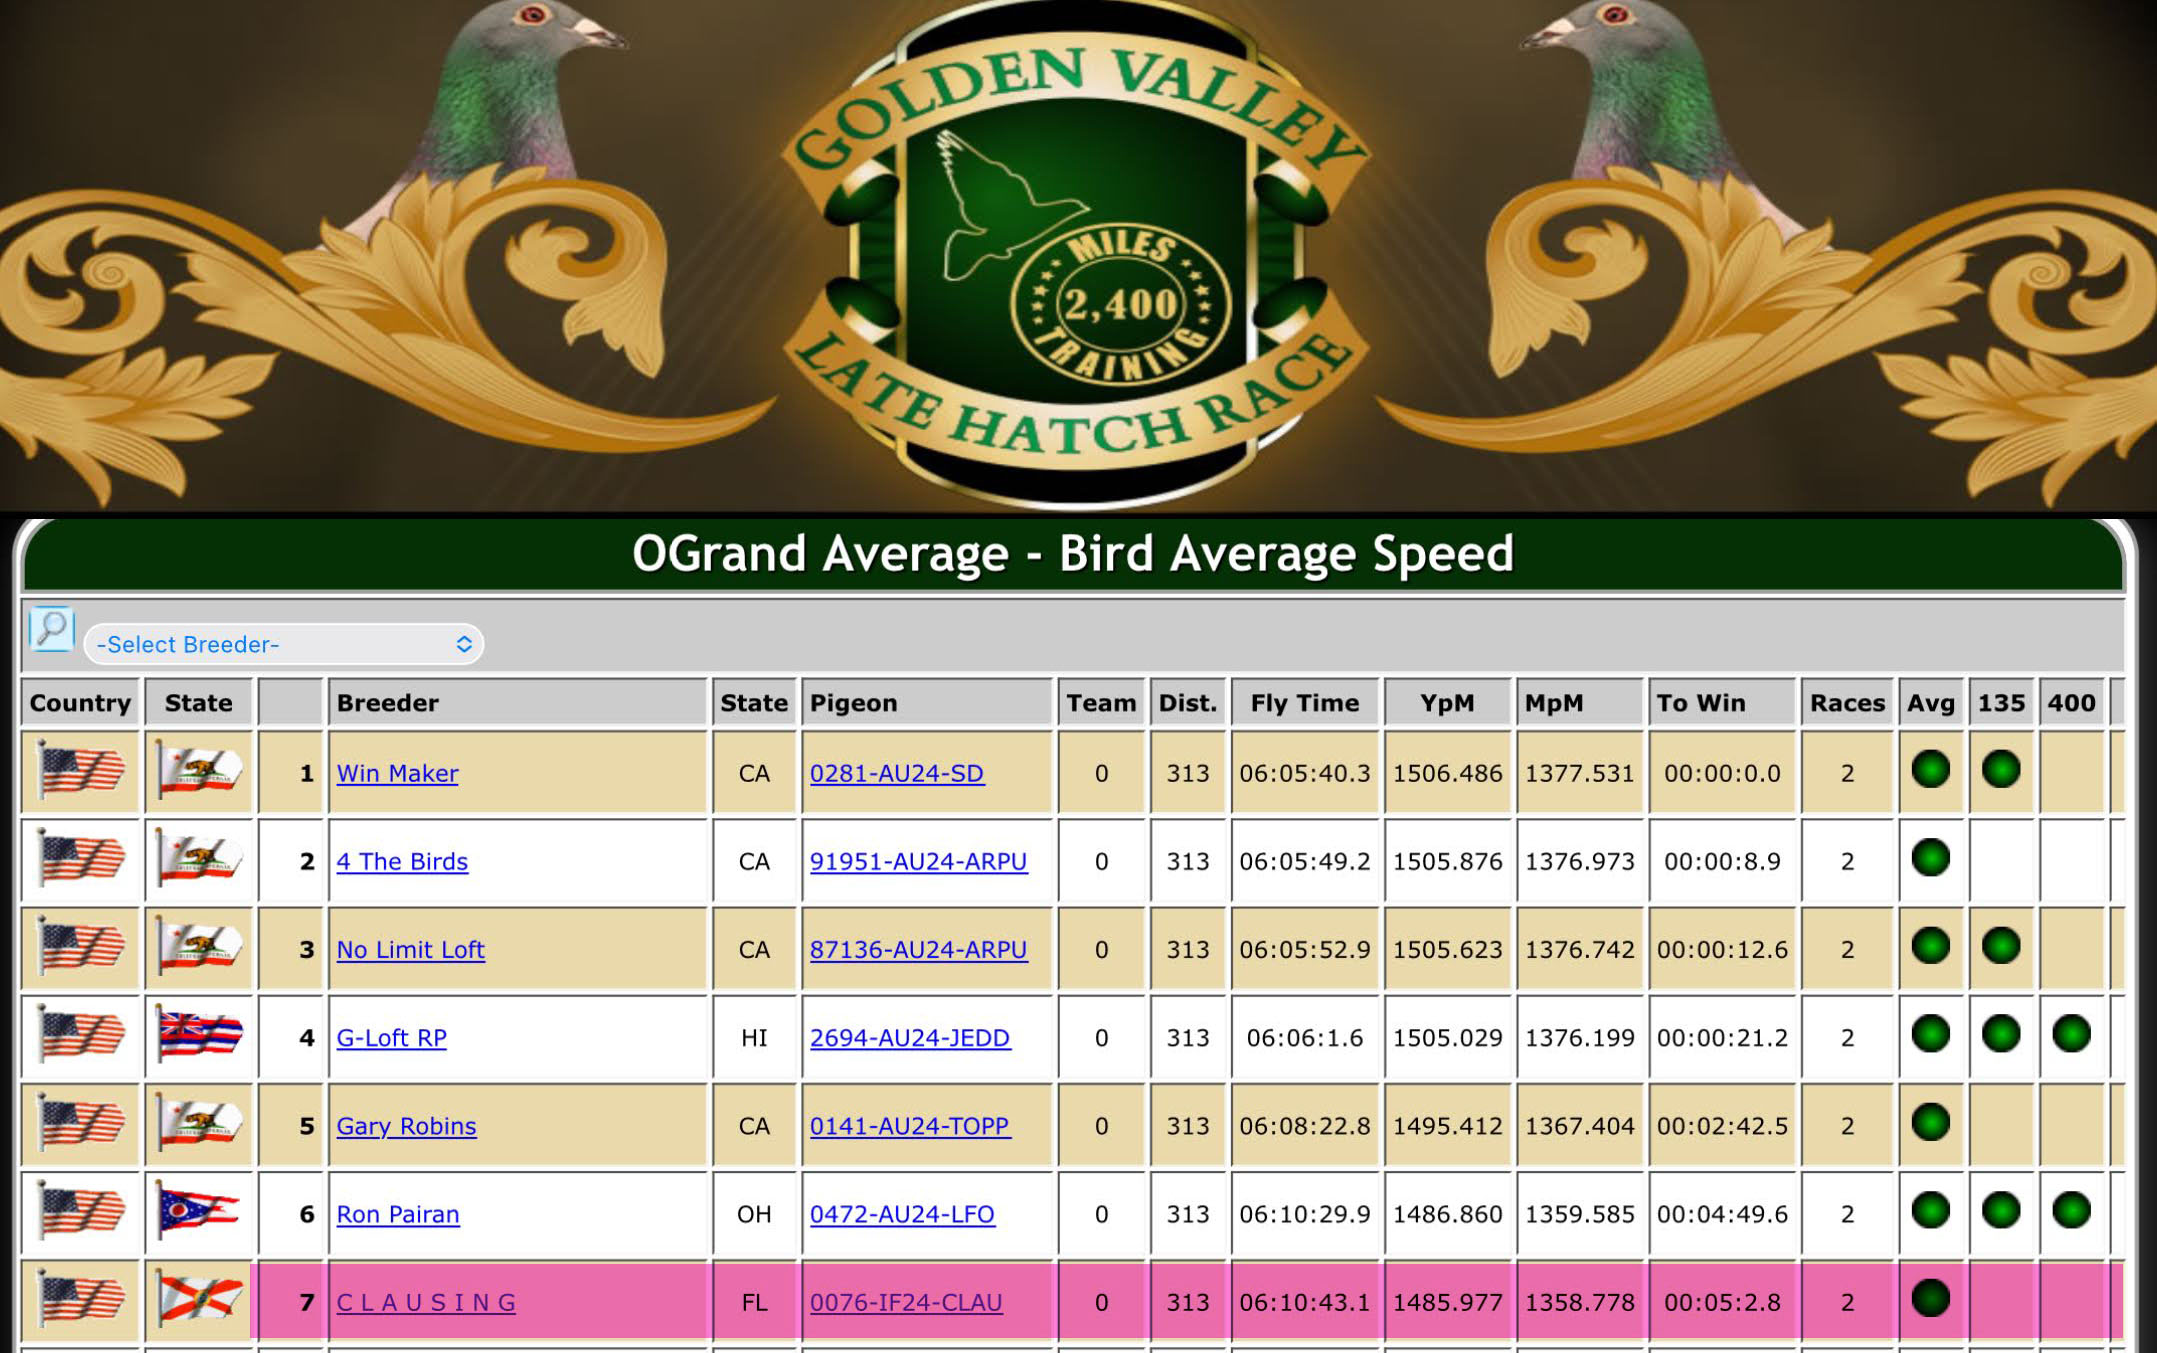
Task: Click the green 400 dot for G-Loft RP
Action: 2071,1034
